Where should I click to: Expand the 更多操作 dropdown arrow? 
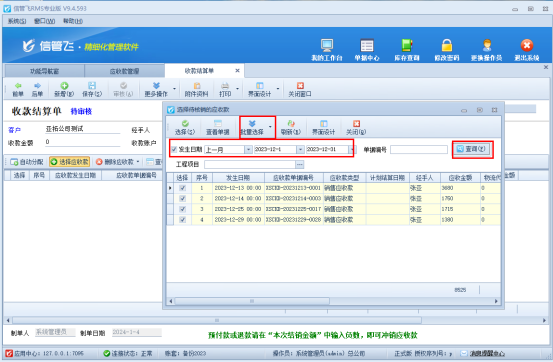point(175,89)
